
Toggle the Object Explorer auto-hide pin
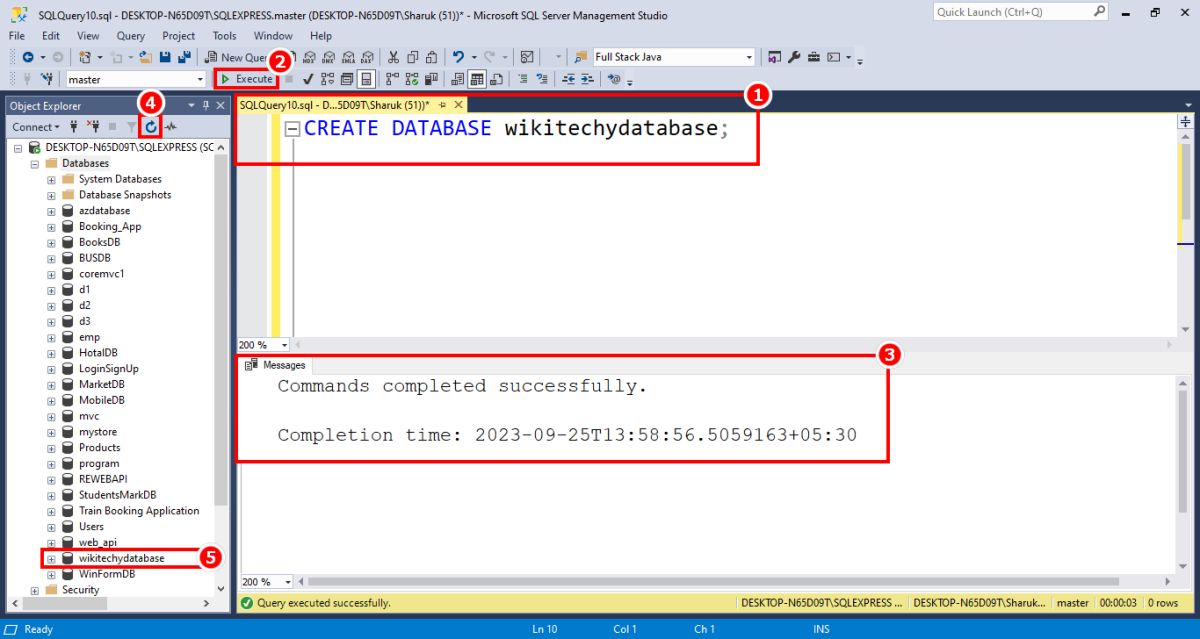tap(207, 105)
